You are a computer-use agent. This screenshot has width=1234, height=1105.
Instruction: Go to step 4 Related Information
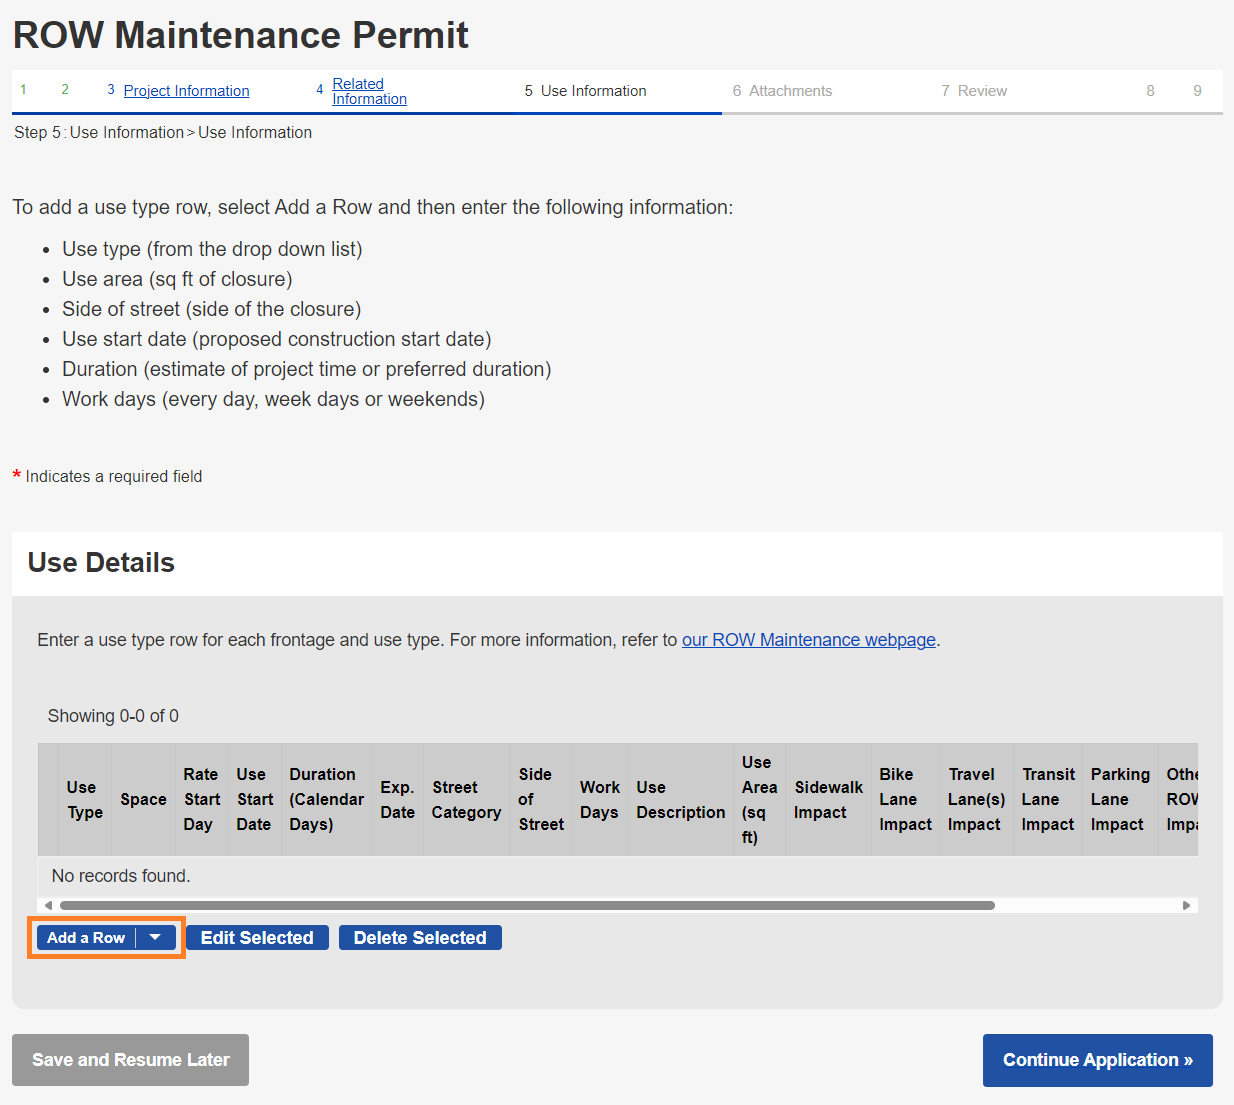pos(369,91)
